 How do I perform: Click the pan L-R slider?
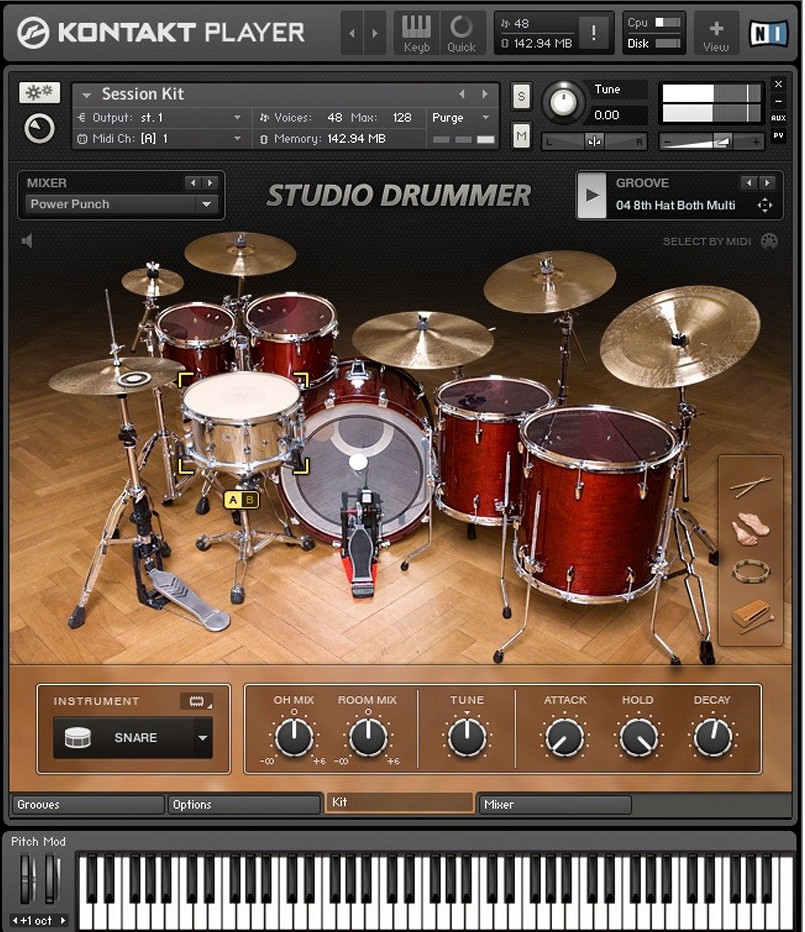tap(594, 141)
